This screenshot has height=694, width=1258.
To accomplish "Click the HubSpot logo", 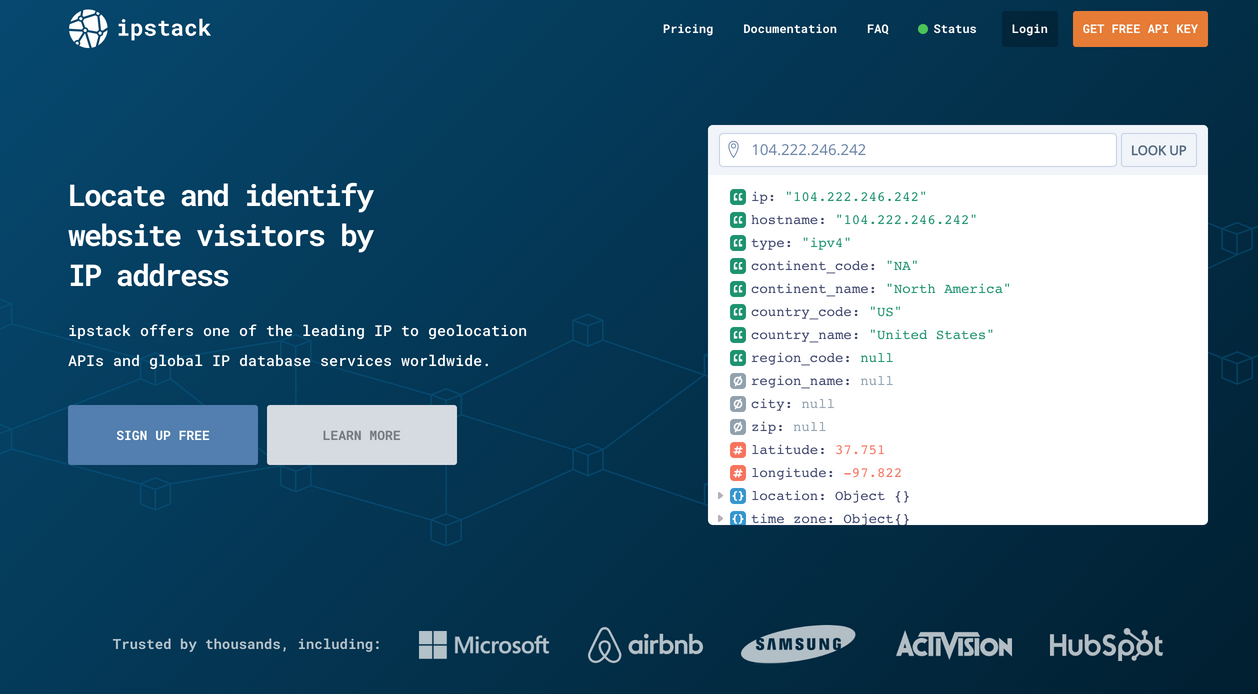I will (1106, 645).
